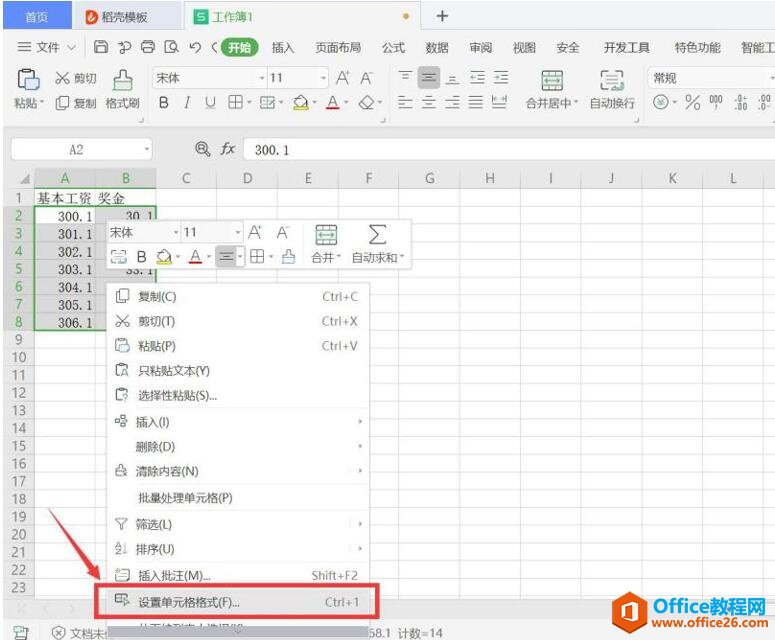The image size is (775, 640).
Task: Click the Save icon in quick toolbar
Action: (x=101, y=47)
